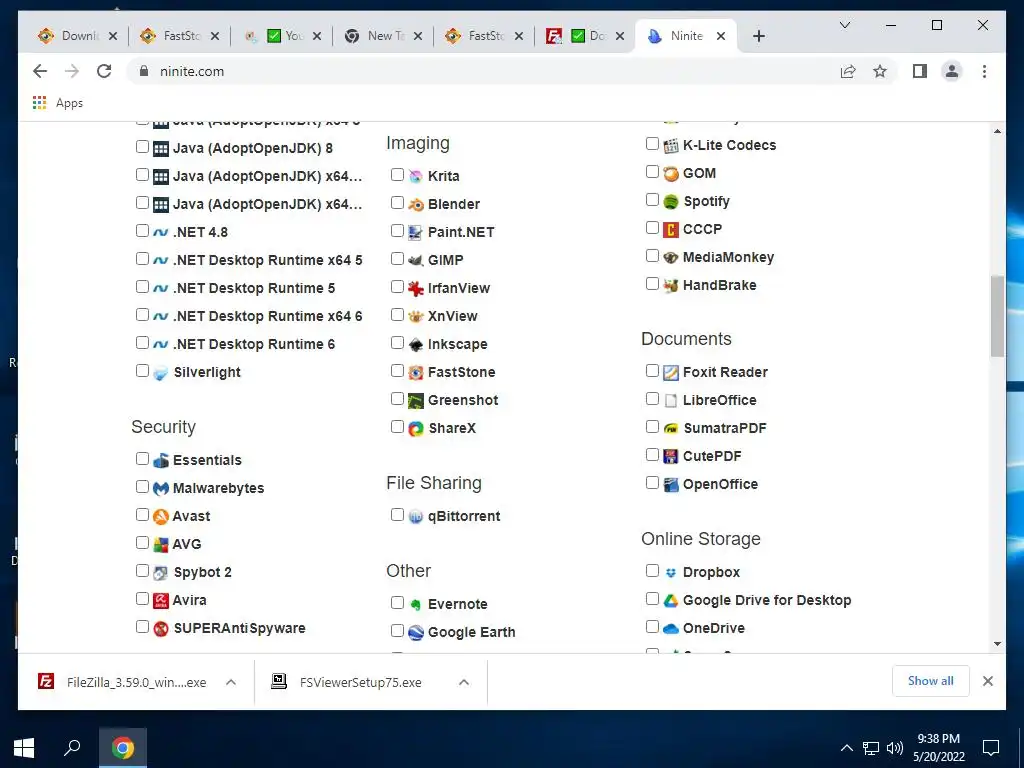This screenshot has height=768, width=1024.
Task: Go back to previous page
Action: coord(40,71)
